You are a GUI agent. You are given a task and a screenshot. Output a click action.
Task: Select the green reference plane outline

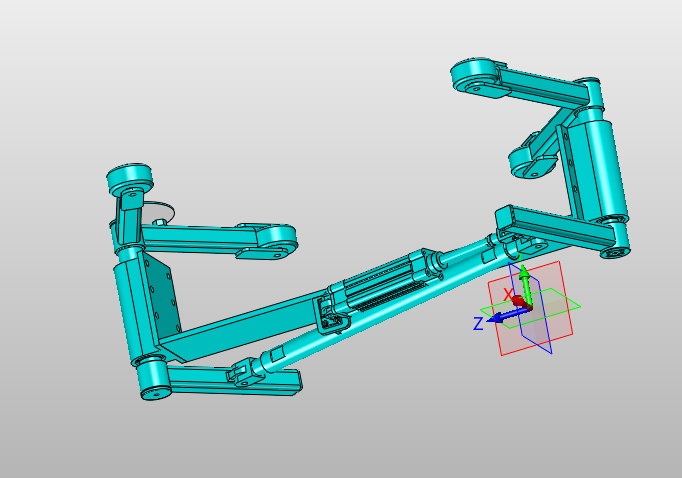pos(530,308)
